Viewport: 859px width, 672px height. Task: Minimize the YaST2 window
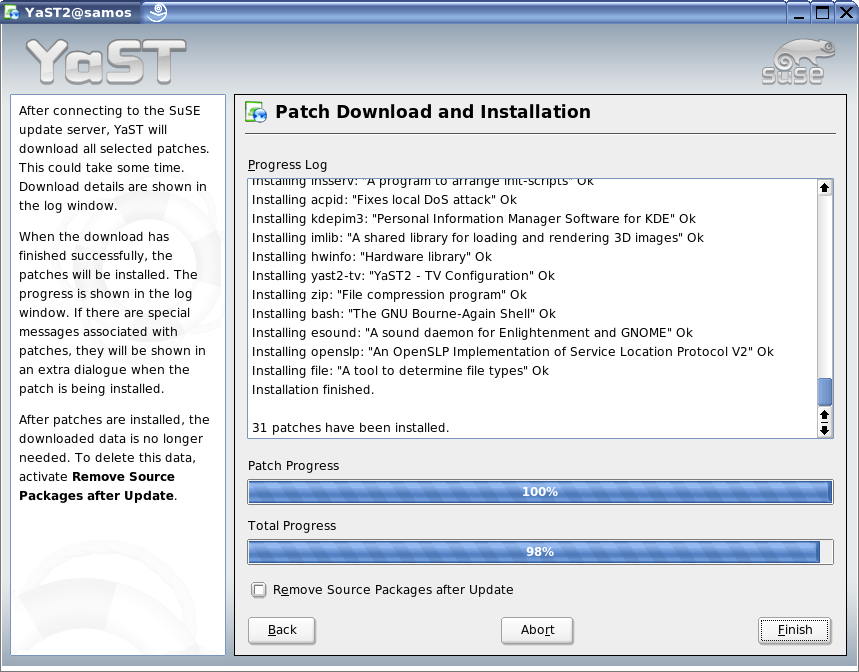(x=799, y=13)
